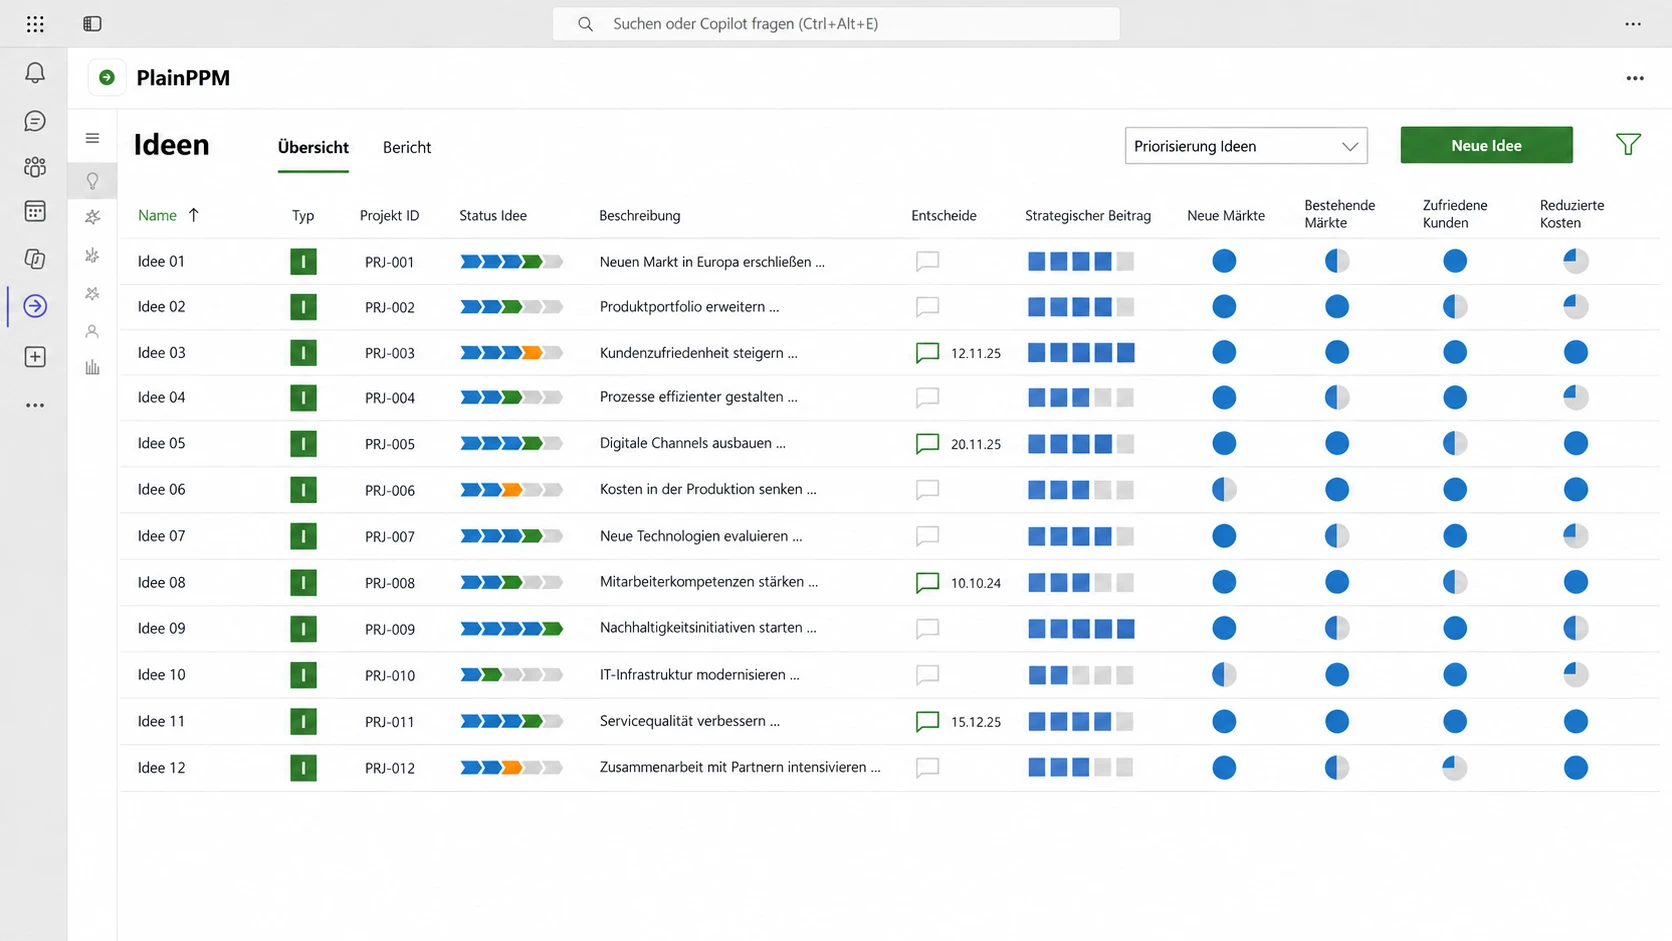Click the PlainPPM green arrow logo
Image resolution: width=1672 pixels, height=941 pixels.
(107, 78)
